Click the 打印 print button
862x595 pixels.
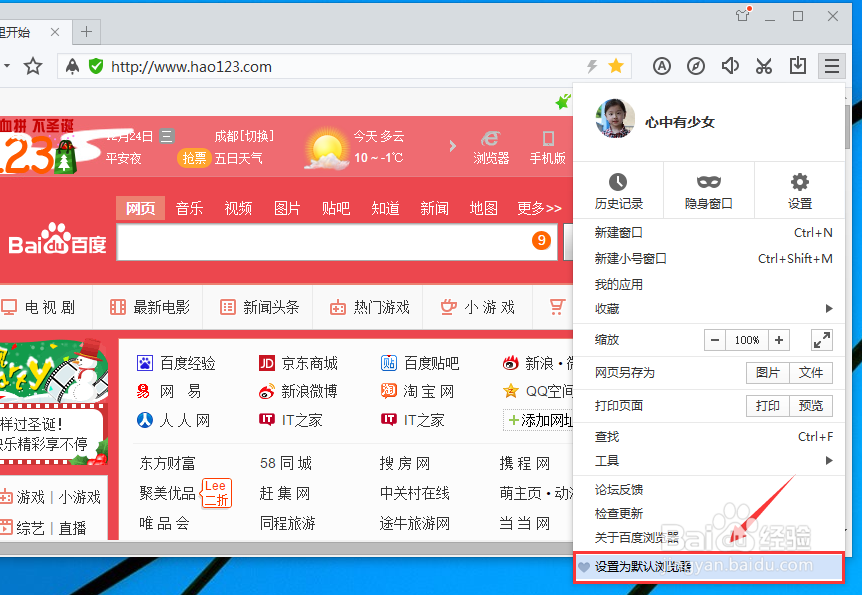(x=768, y=406)
